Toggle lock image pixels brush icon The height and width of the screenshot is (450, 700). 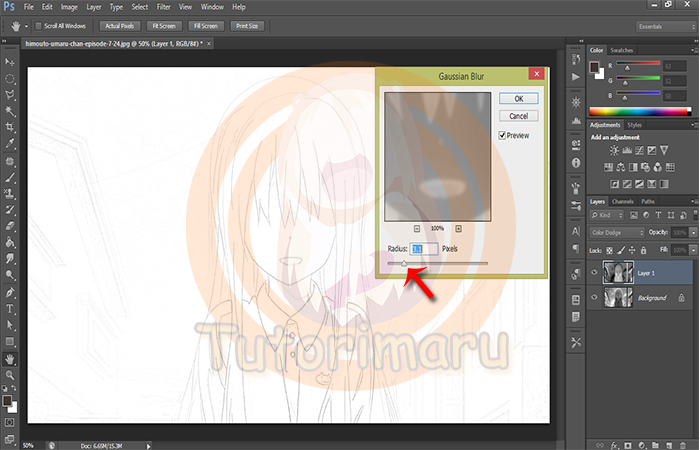[x=621, y=250]
